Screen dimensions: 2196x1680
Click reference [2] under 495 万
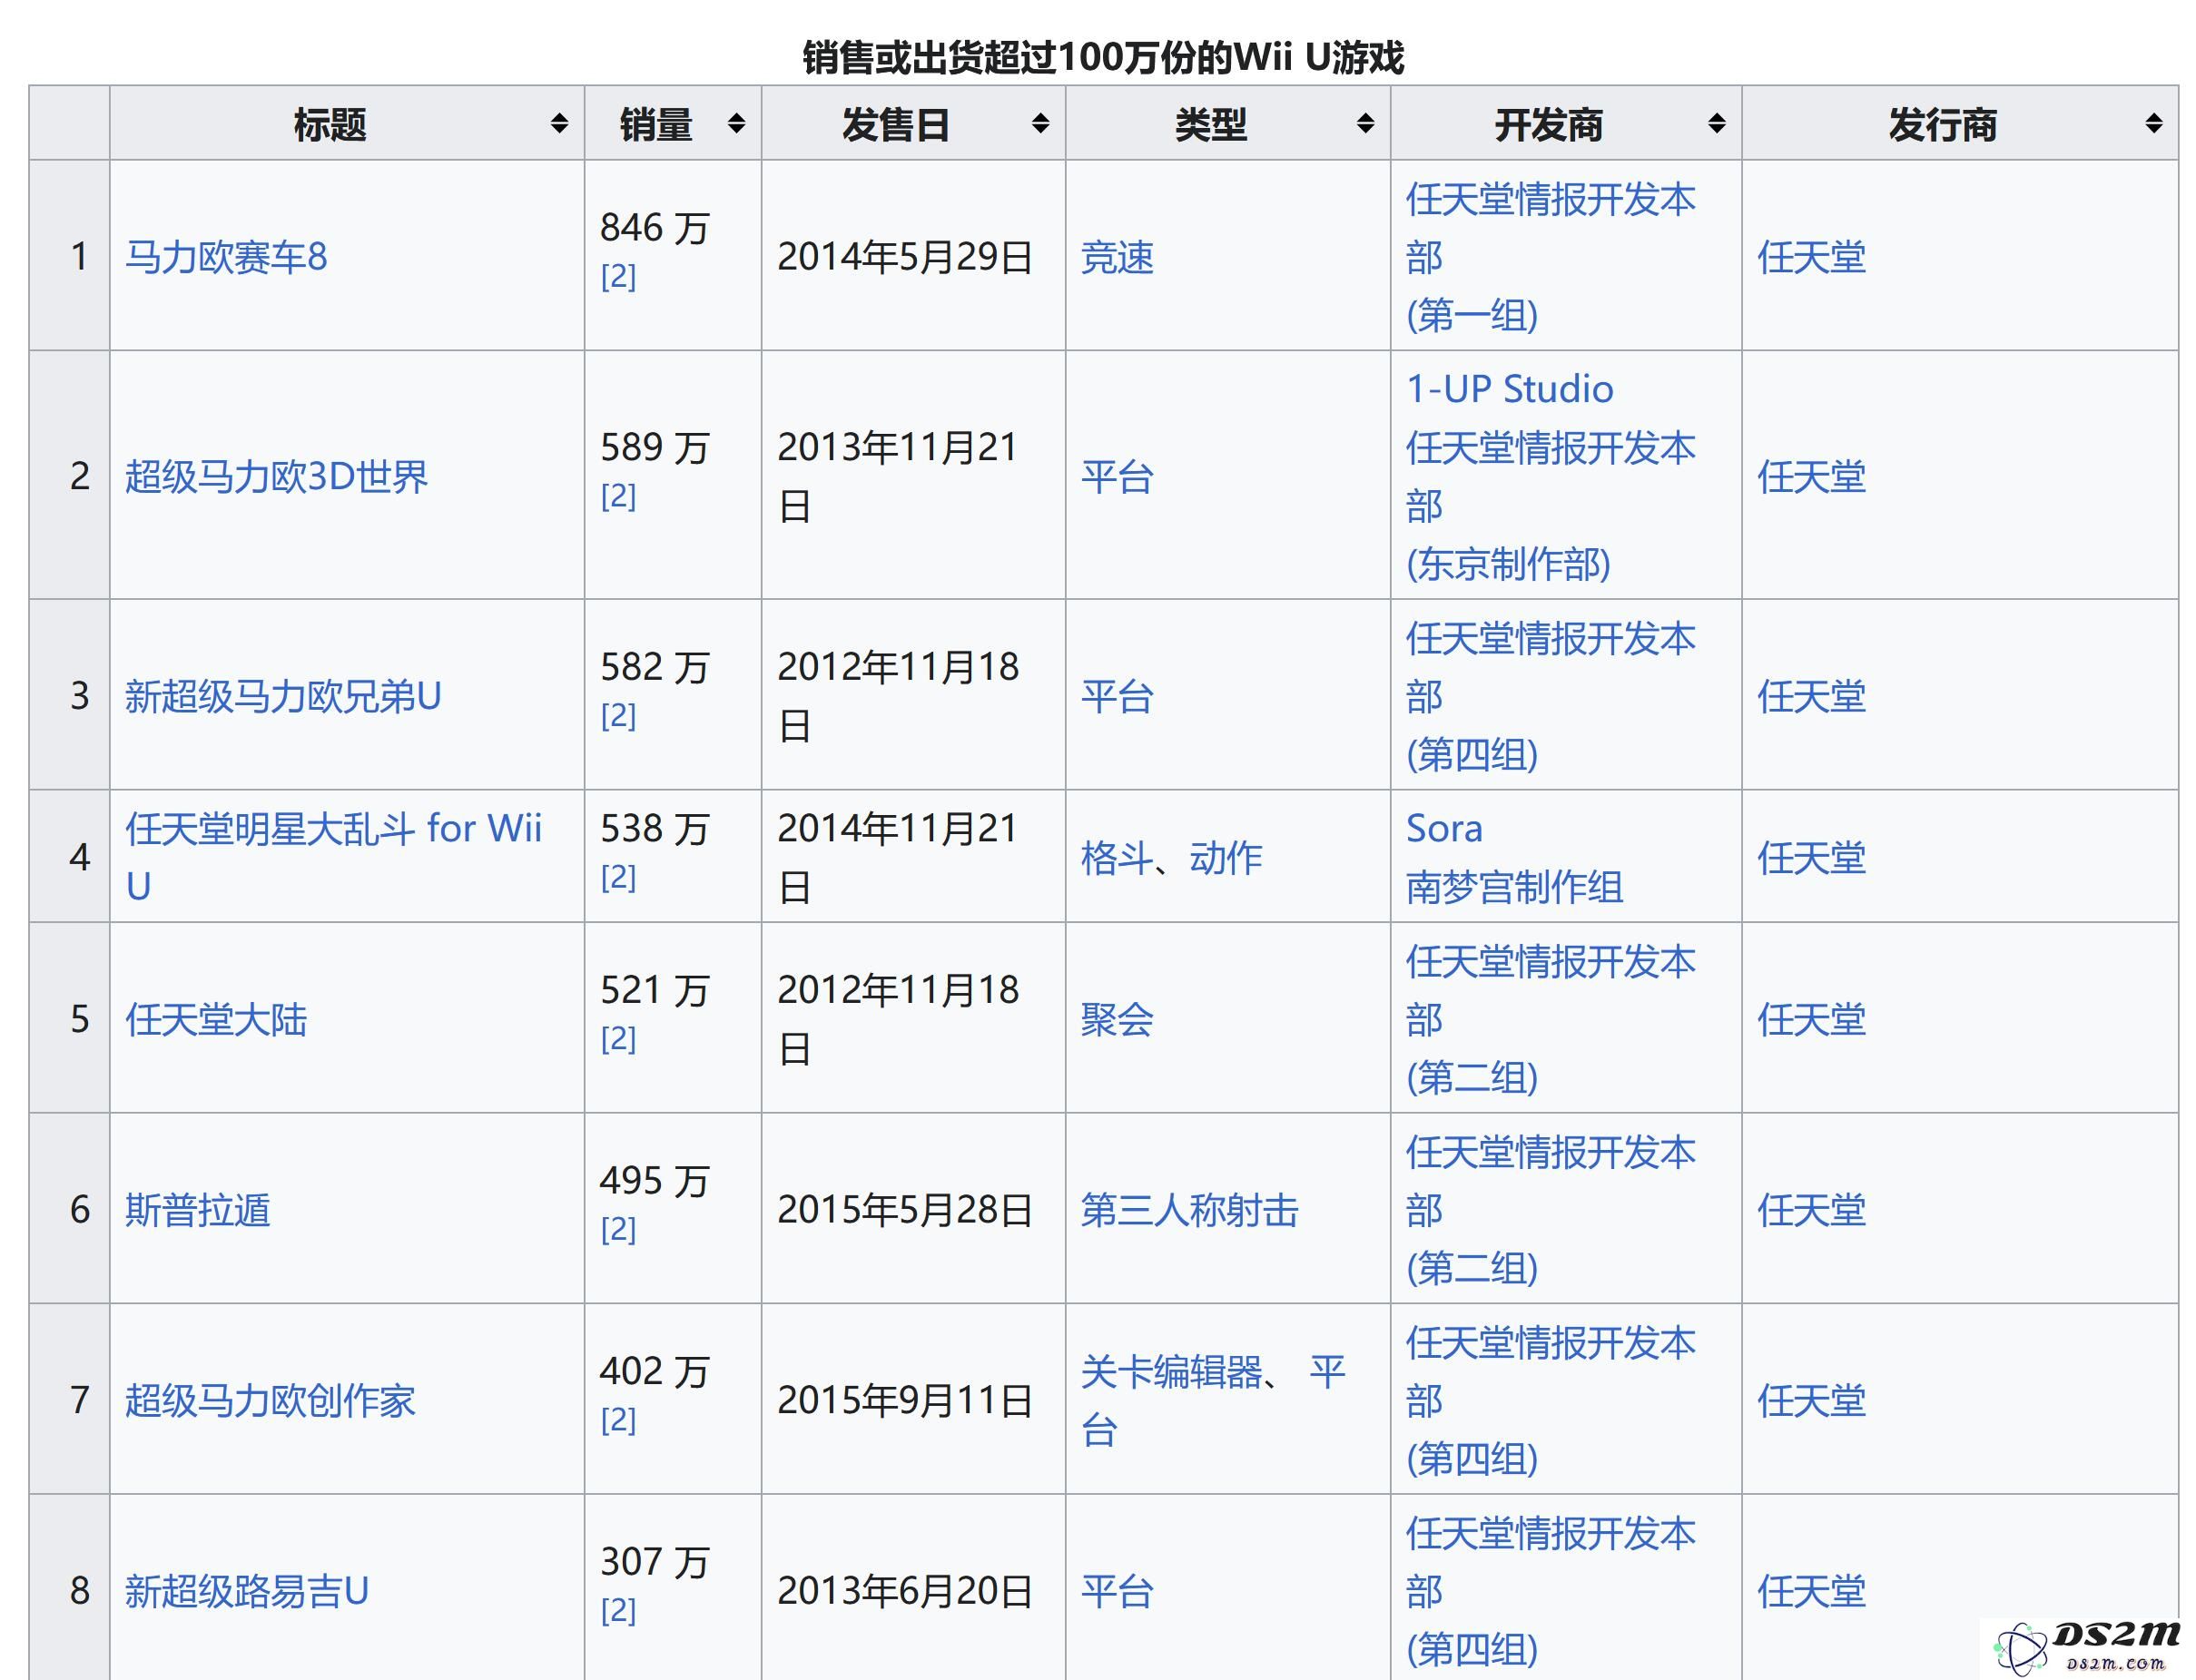coord(618,1229)
